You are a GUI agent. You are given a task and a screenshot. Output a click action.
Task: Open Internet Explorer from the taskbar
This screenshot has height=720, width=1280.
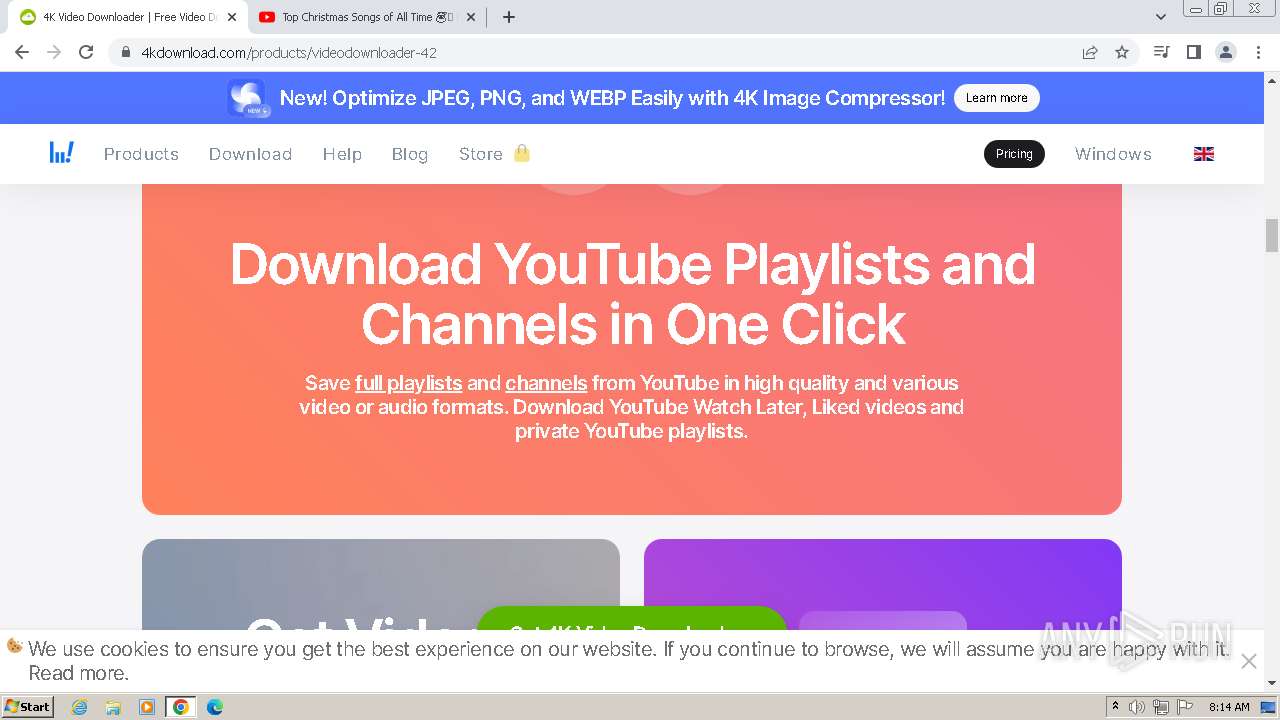click(x=79, y=707)
